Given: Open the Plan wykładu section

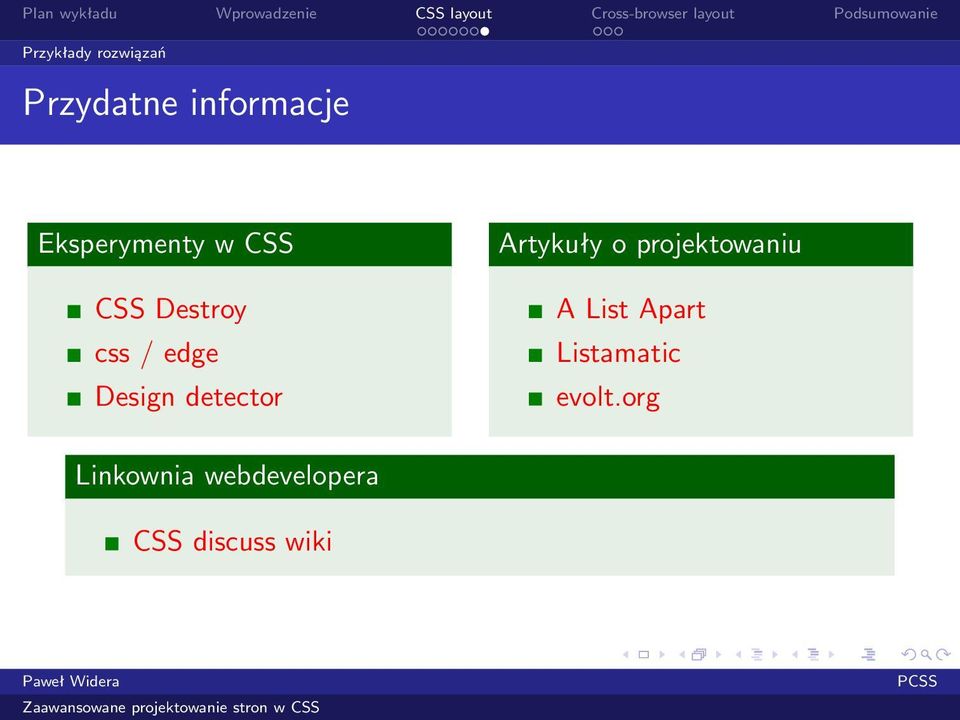Looking at the screenshot, I should tap(70, 13).
